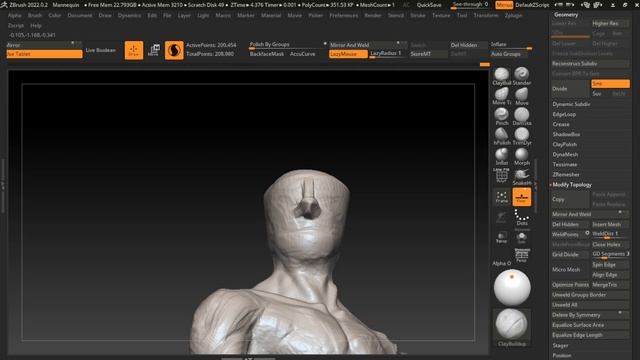Click Reconstruct Subdiv button
The height and width of the screenshot is (360, 640).
590,64
